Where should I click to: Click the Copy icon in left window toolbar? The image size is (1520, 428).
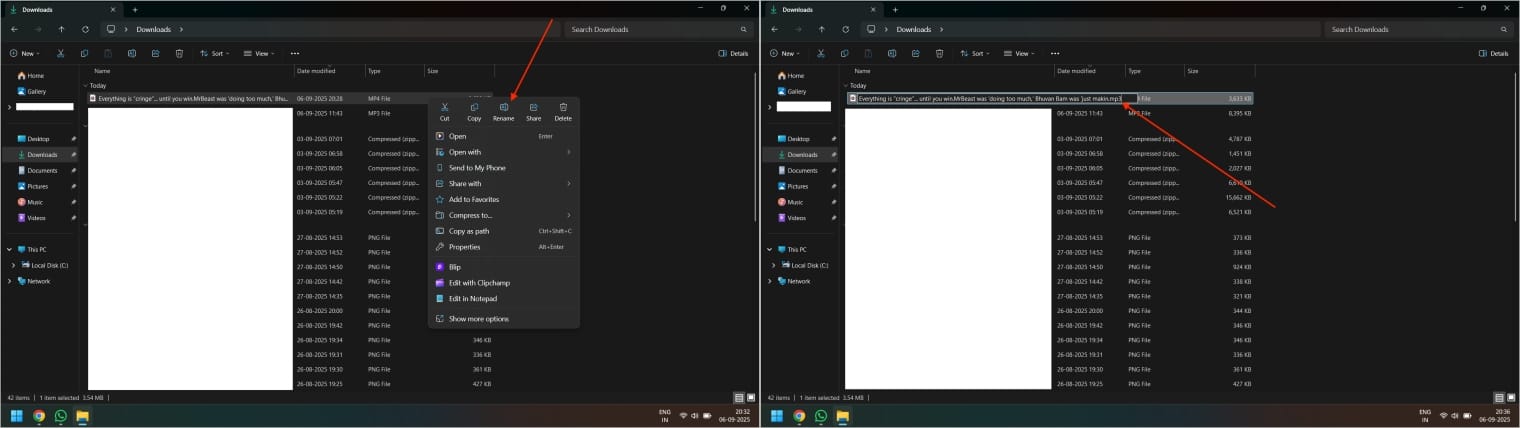[x=84, y=53]
